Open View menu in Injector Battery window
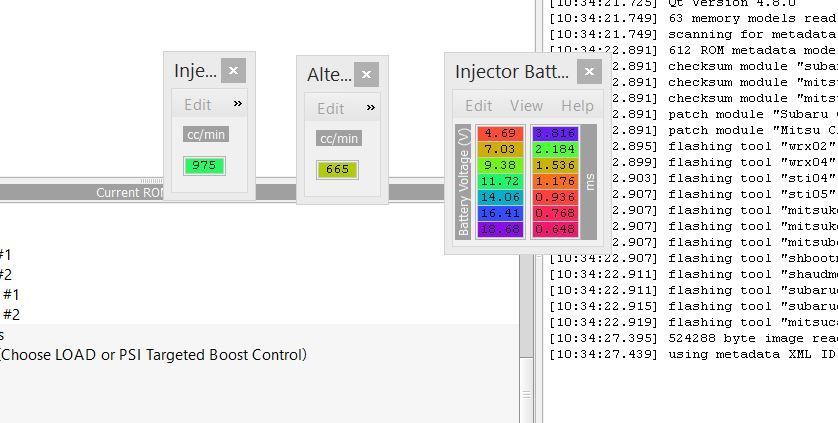The image size is (838, 423). 526,105
